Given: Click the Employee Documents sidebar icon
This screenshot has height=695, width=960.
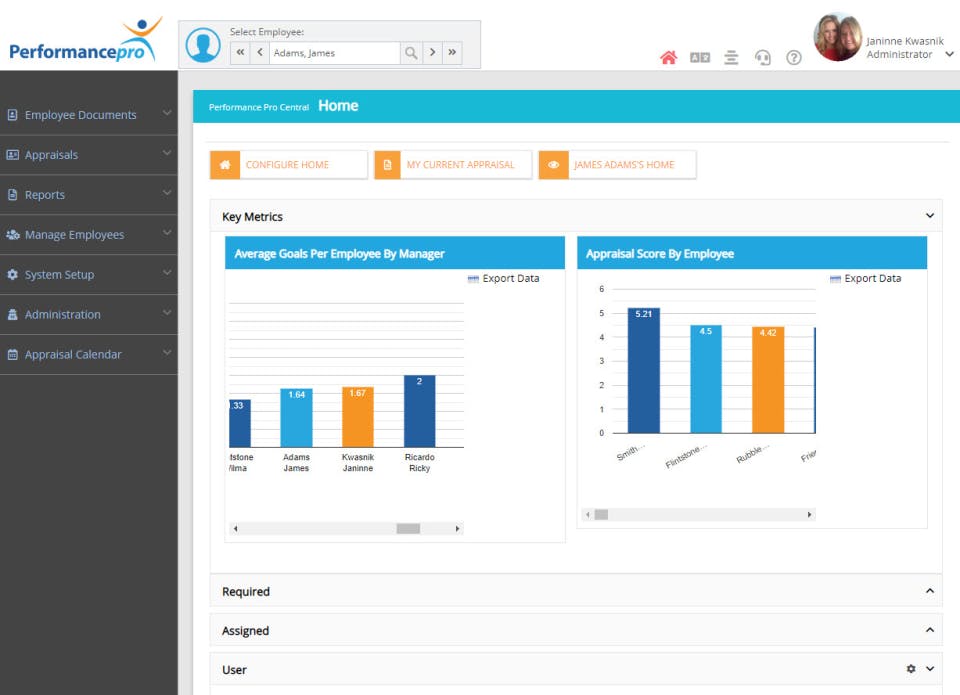Looking at the screenshot, I should coord(14,115).
